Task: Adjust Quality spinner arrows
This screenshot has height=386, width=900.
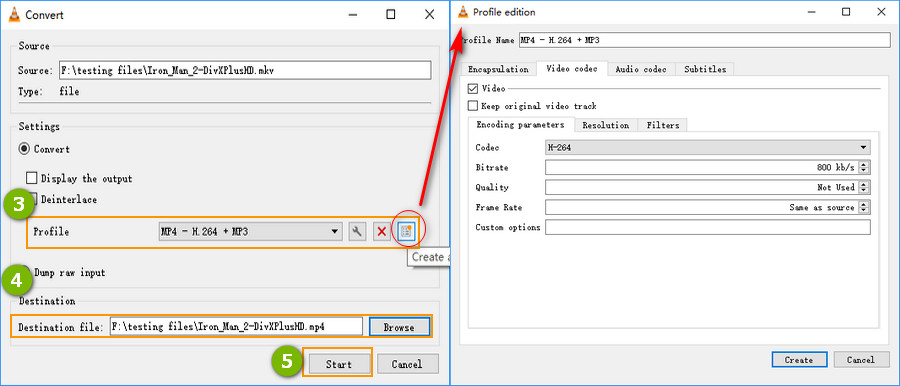Action: (864, 187)
